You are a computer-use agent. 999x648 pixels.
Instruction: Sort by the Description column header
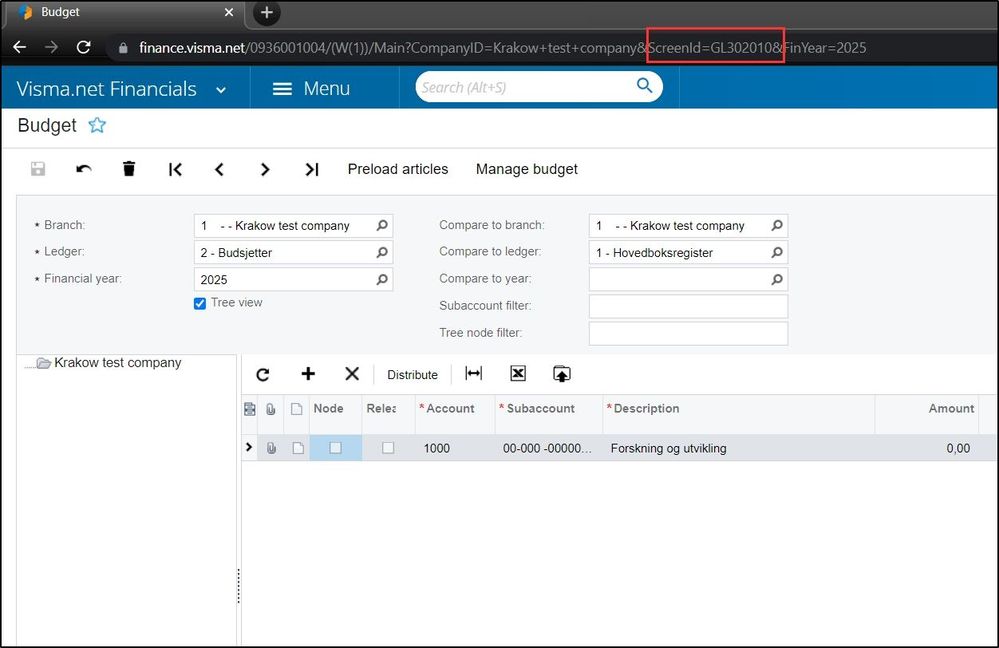[x=738, y=408]
